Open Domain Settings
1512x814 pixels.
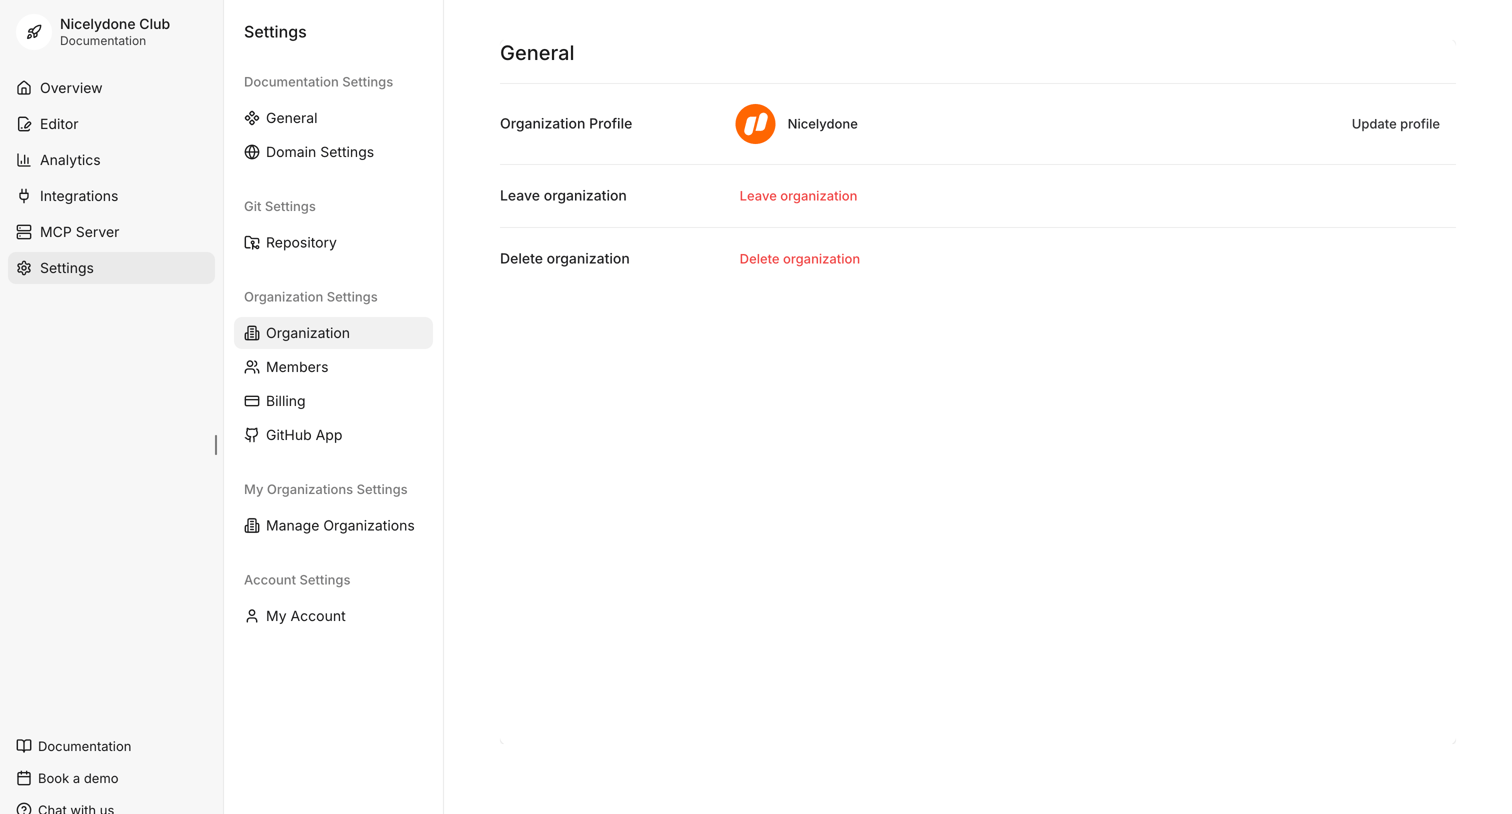[333, 152]
